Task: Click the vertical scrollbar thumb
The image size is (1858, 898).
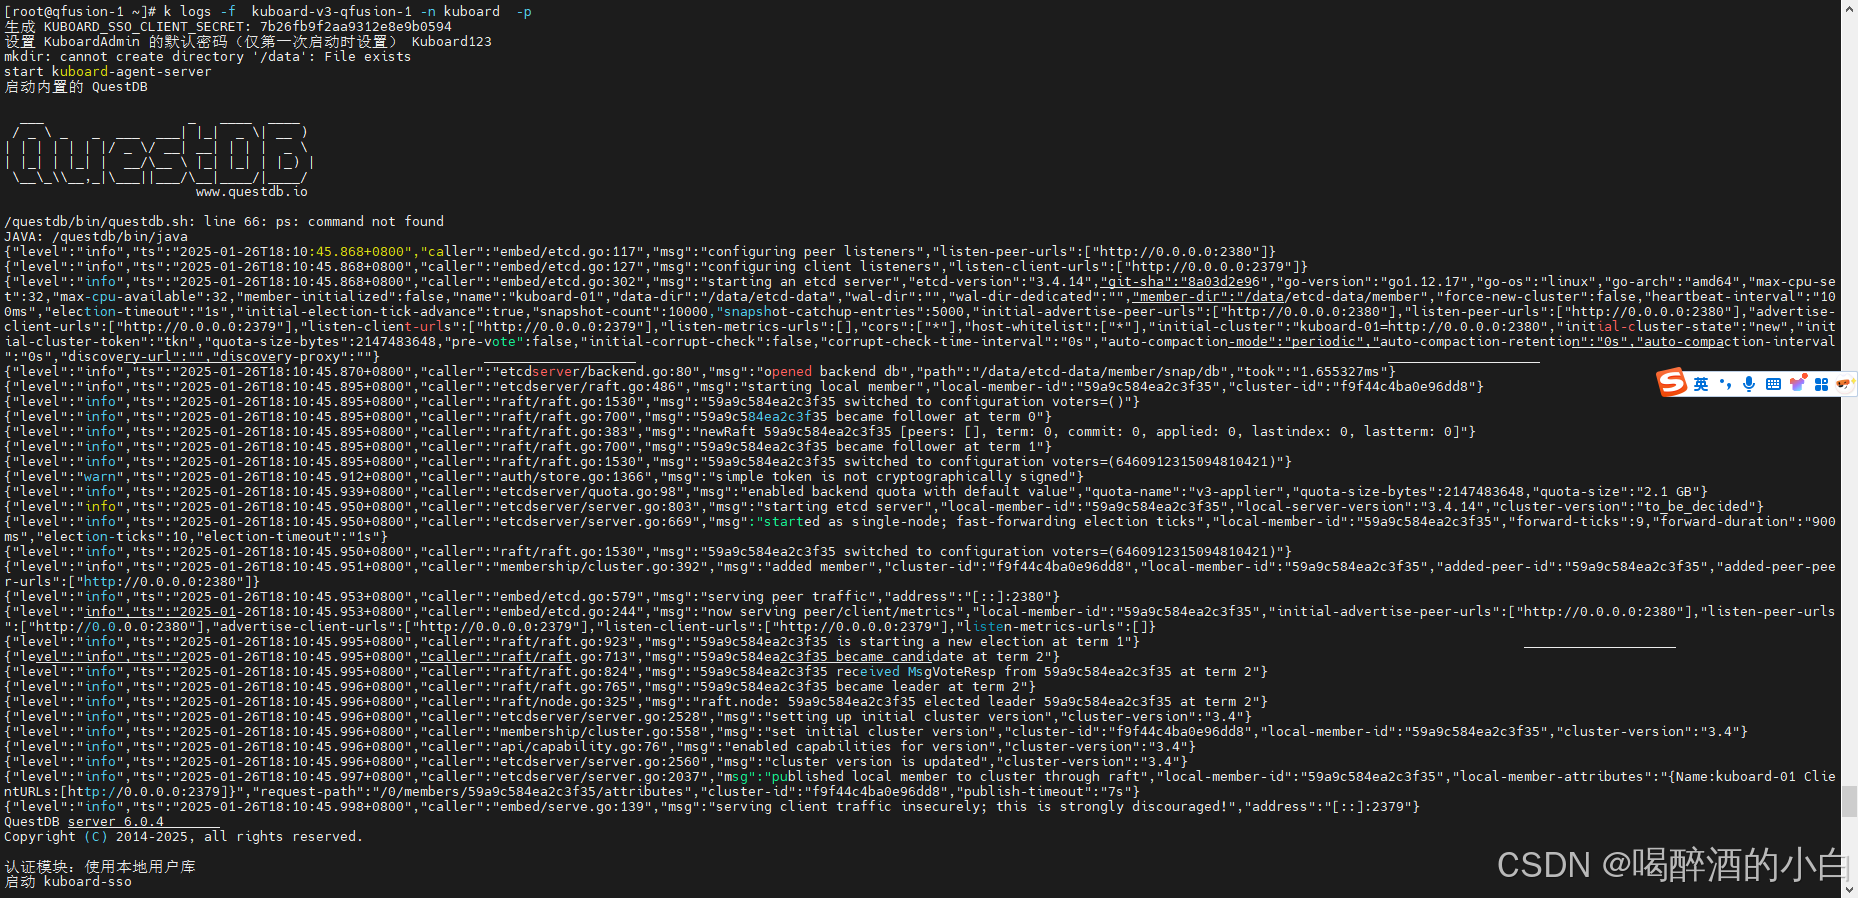Action: point(1849,801)
